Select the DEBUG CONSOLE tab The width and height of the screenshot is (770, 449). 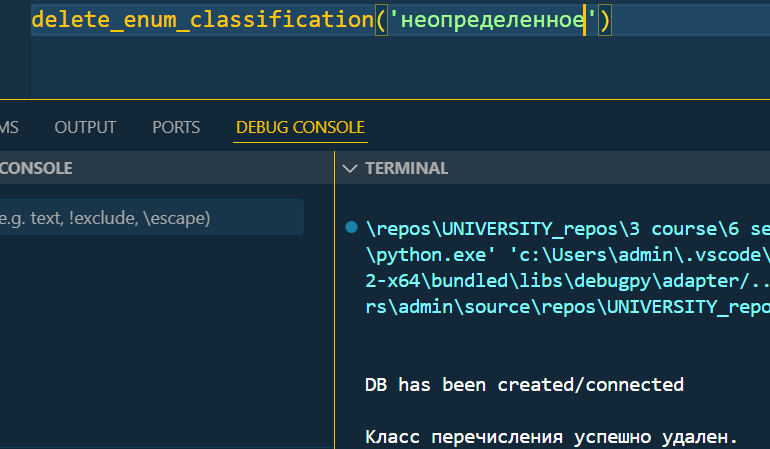pyautogui.click(x=300, y=127)
